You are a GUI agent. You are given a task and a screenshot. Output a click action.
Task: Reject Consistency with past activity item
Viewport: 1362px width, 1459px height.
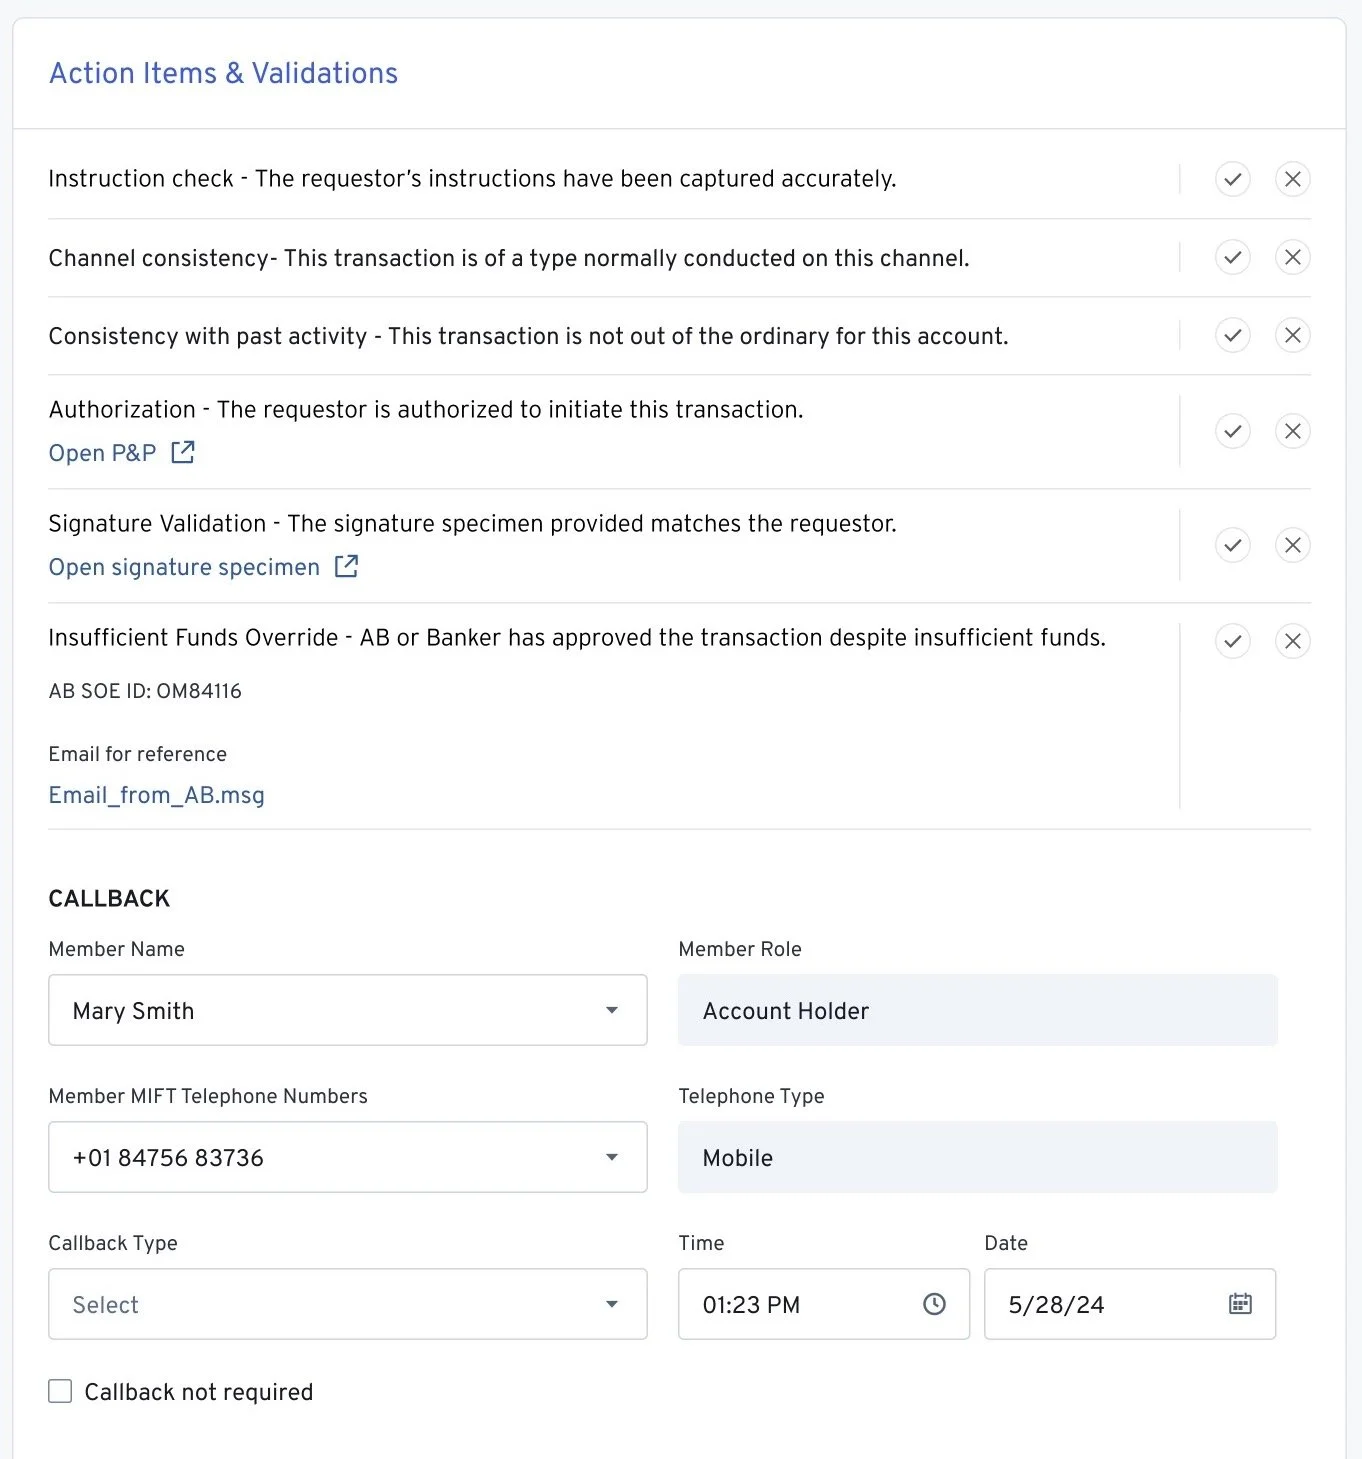click(1292, 335)
